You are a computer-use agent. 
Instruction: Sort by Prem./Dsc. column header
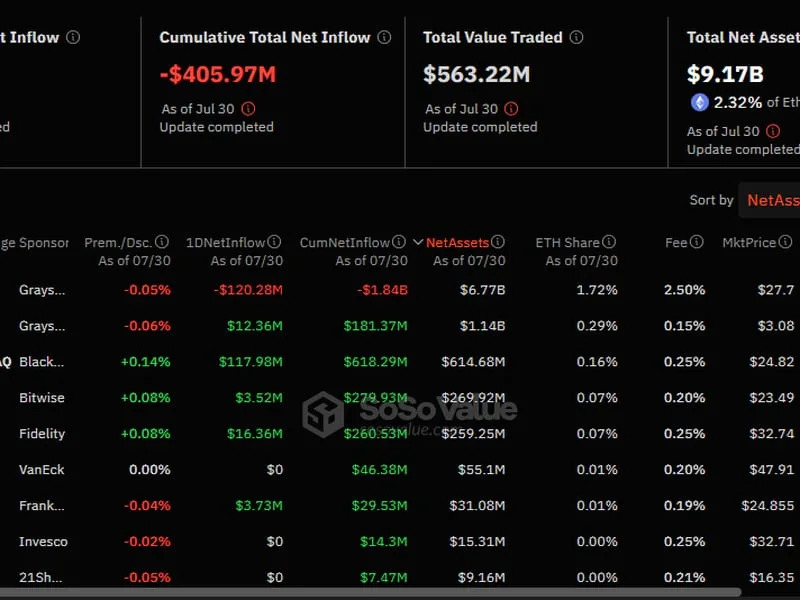pyautogui.click(x=118, y=242)
